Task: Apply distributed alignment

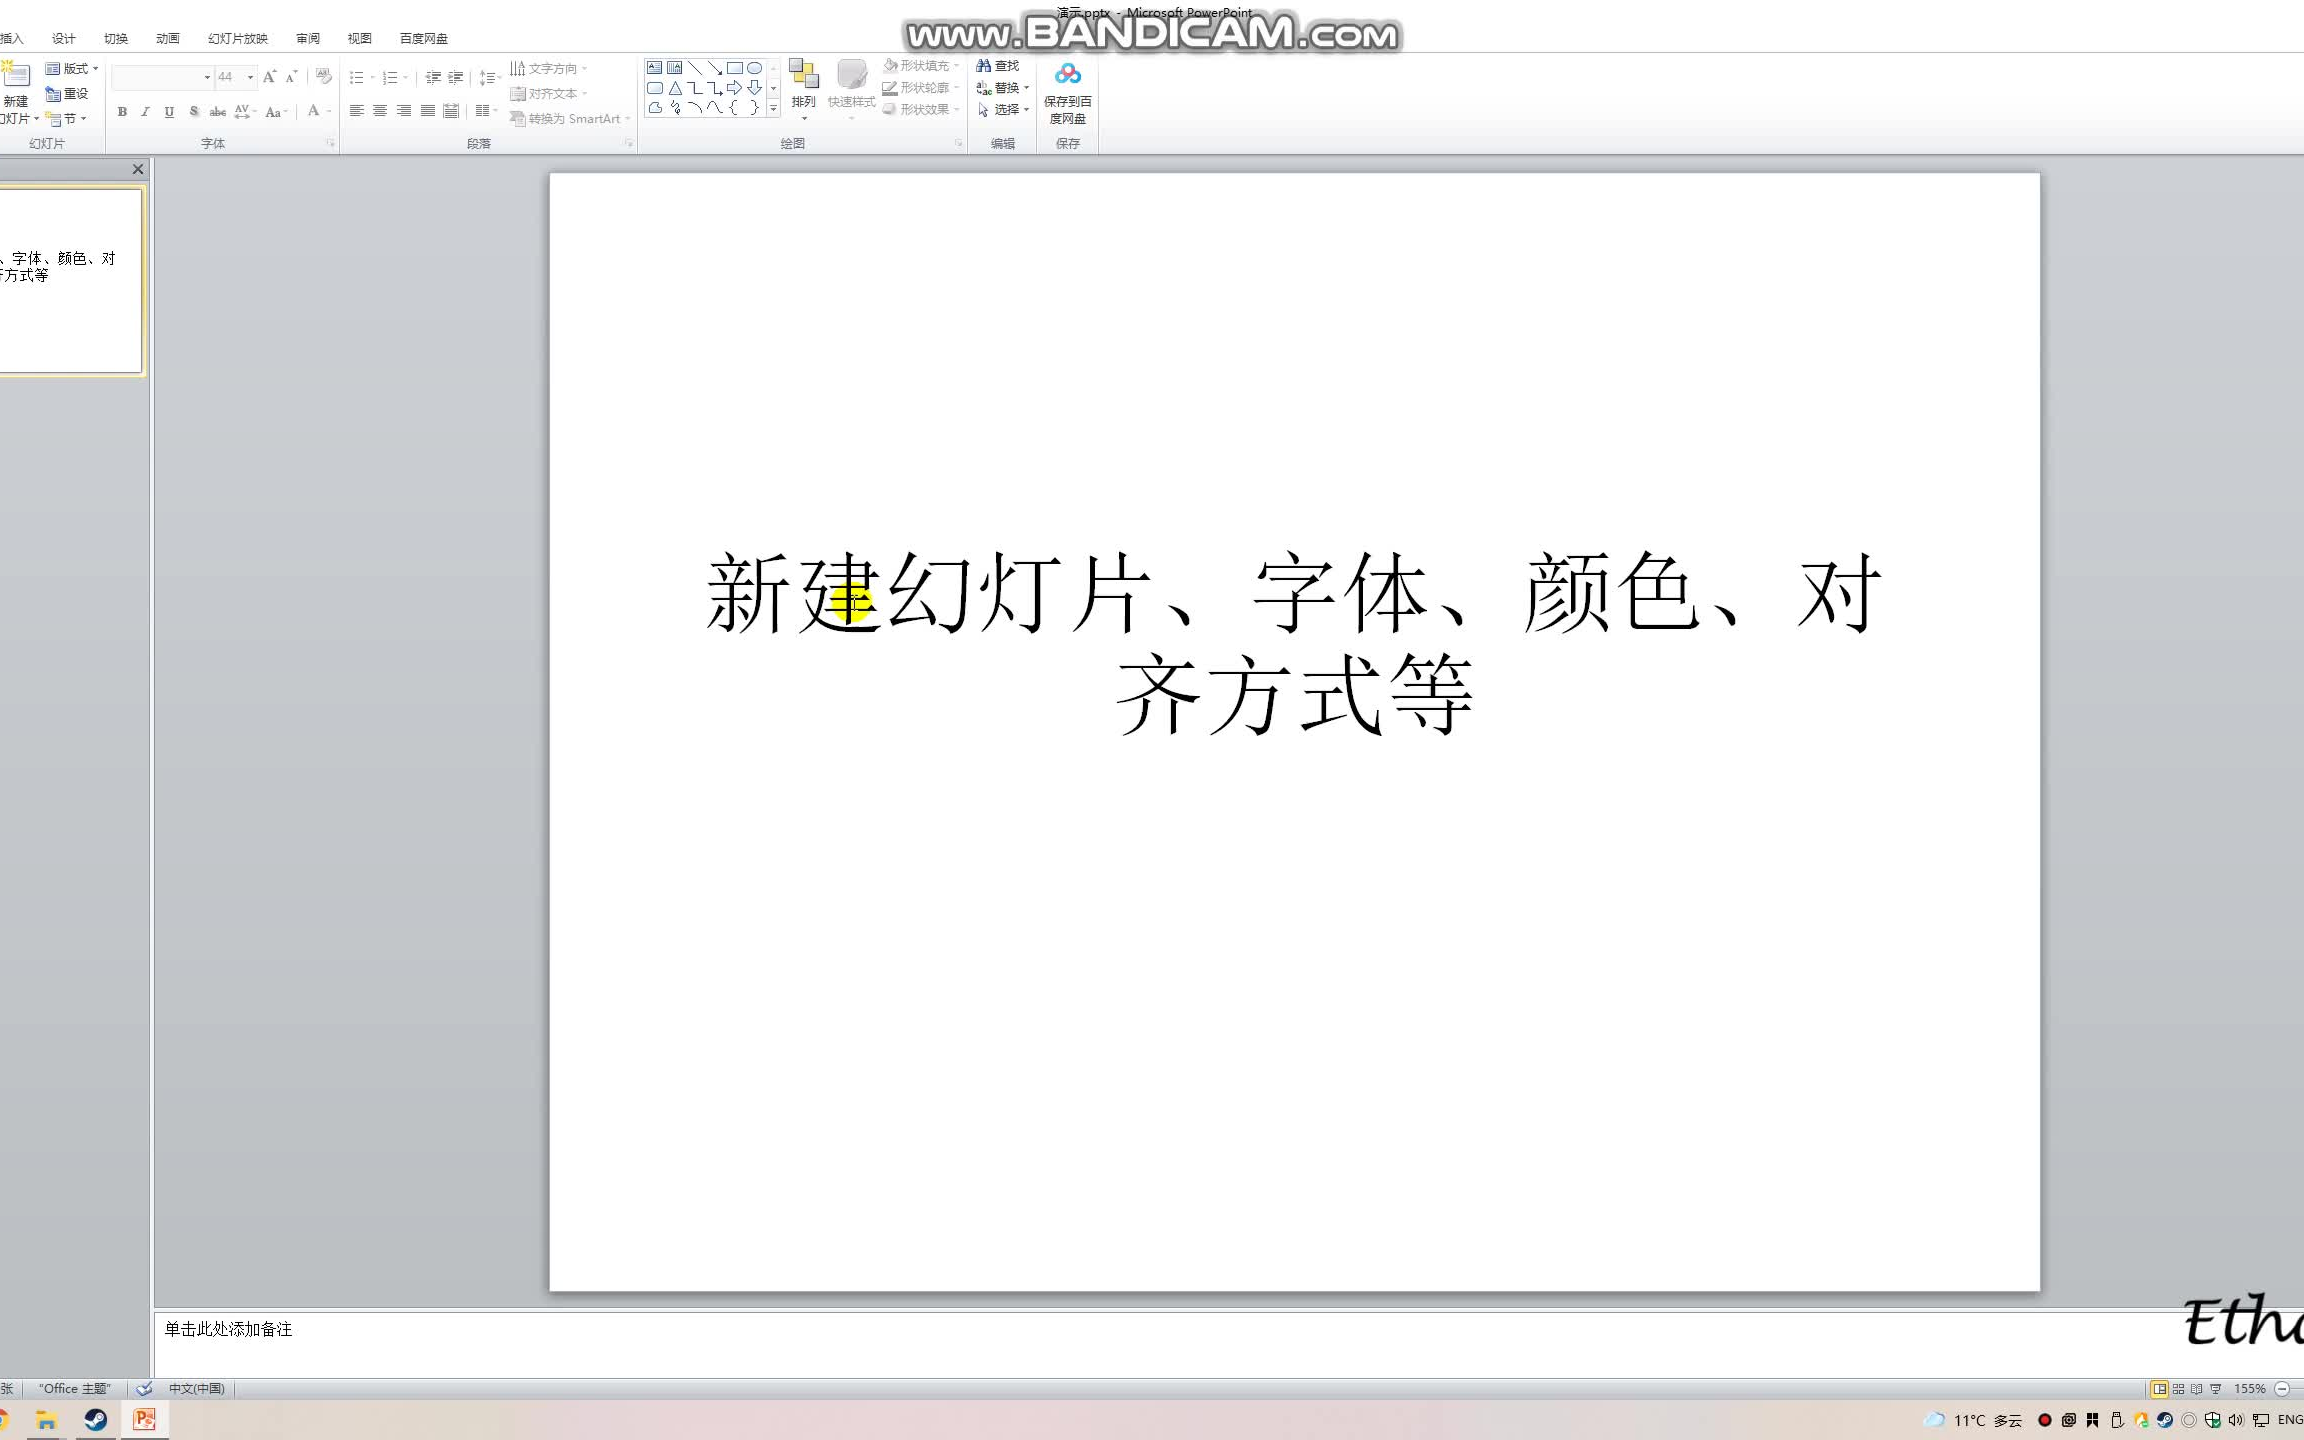Action: coord(452,111)
